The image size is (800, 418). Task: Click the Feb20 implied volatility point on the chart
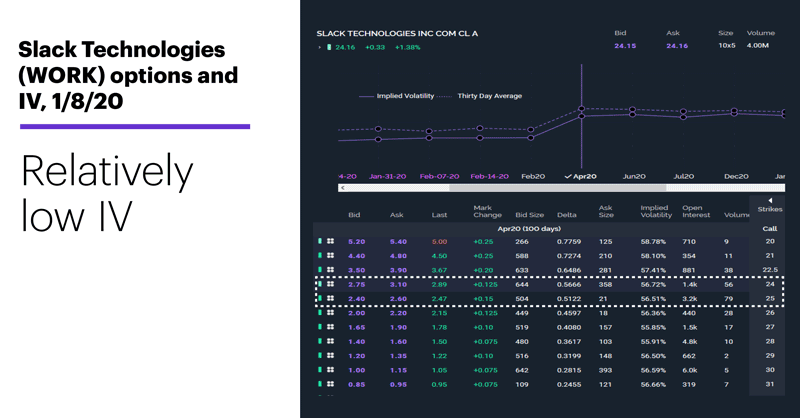[531, 138]
